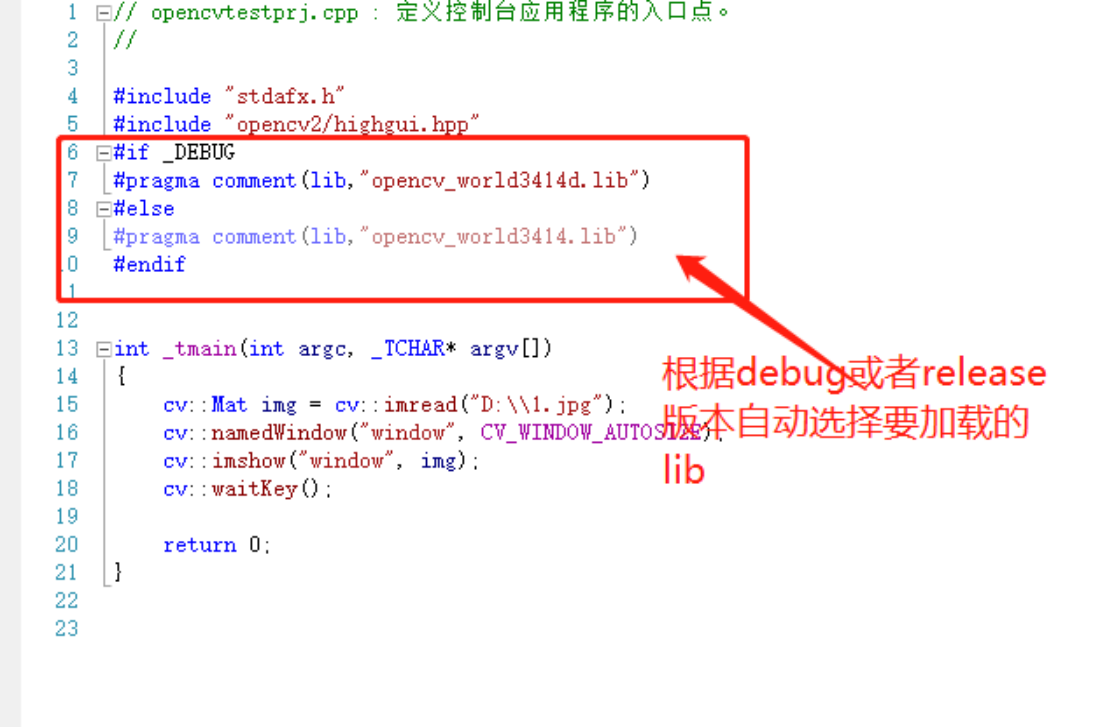1108x728 pixels.
Task: Click the opencv2/highgui.hpp include string
Action: [352, 124]
